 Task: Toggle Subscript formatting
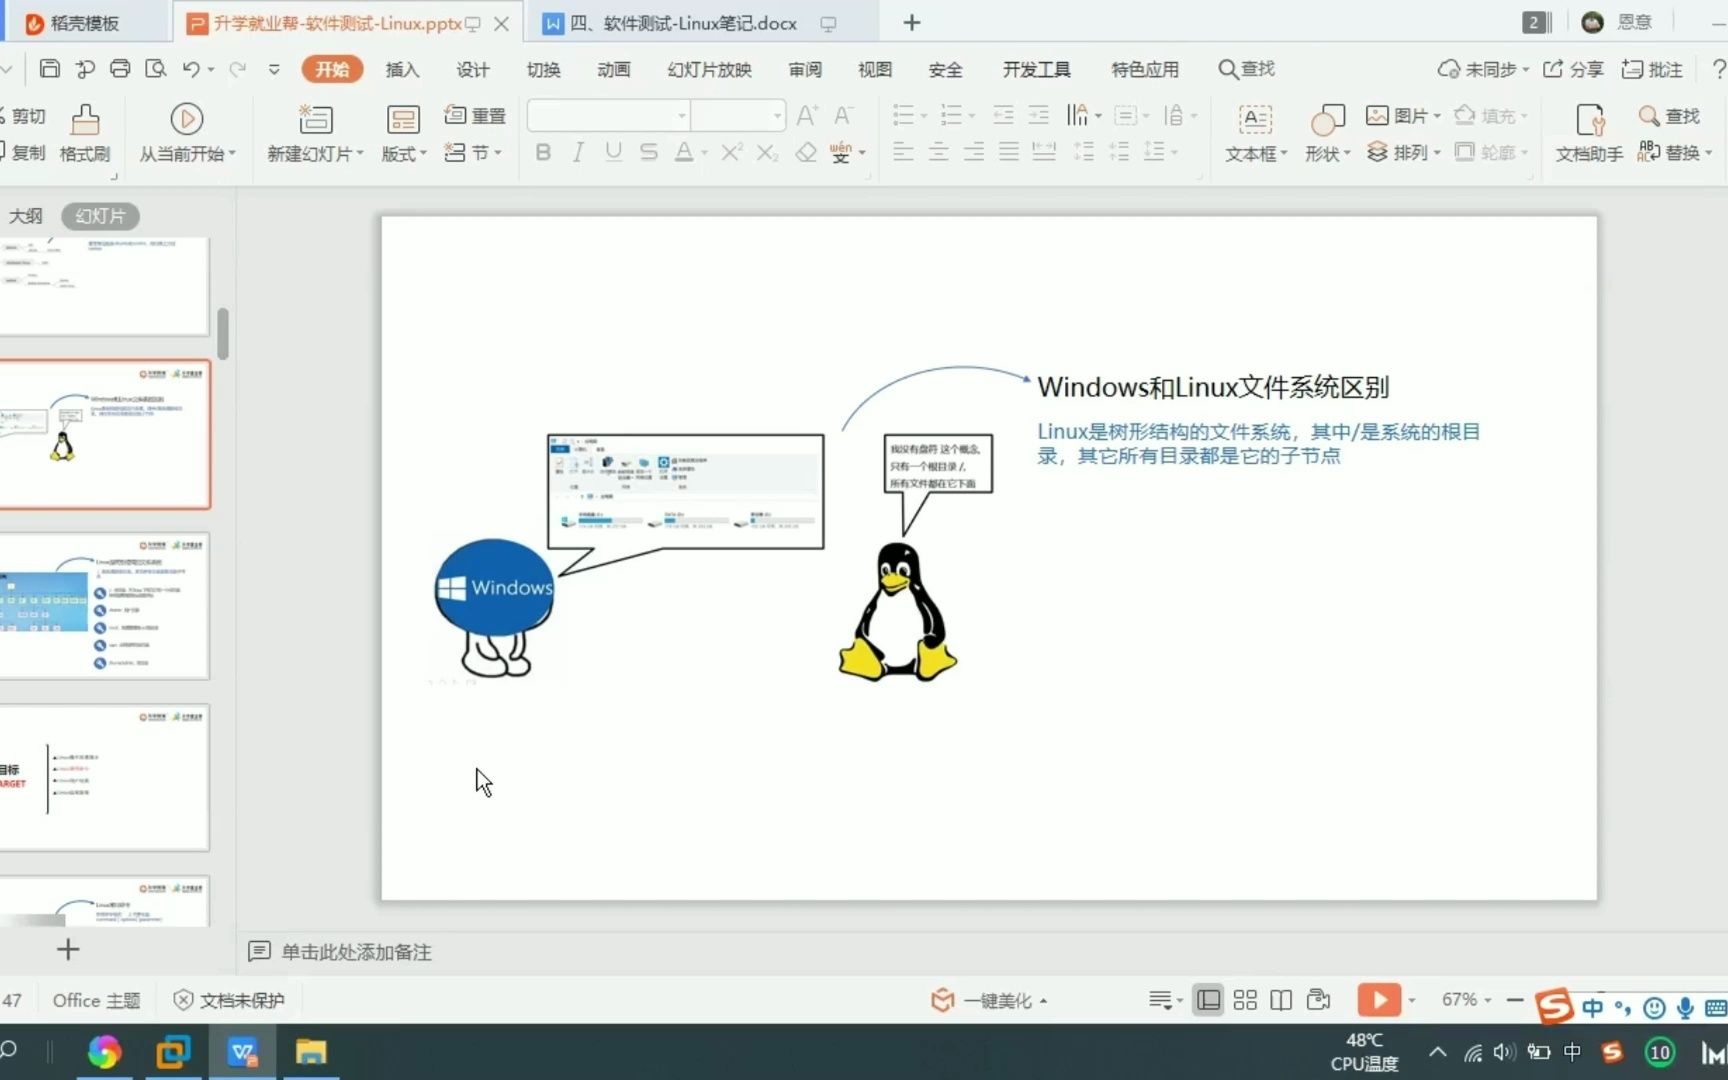pyautogui.click(x=767, y=152)
